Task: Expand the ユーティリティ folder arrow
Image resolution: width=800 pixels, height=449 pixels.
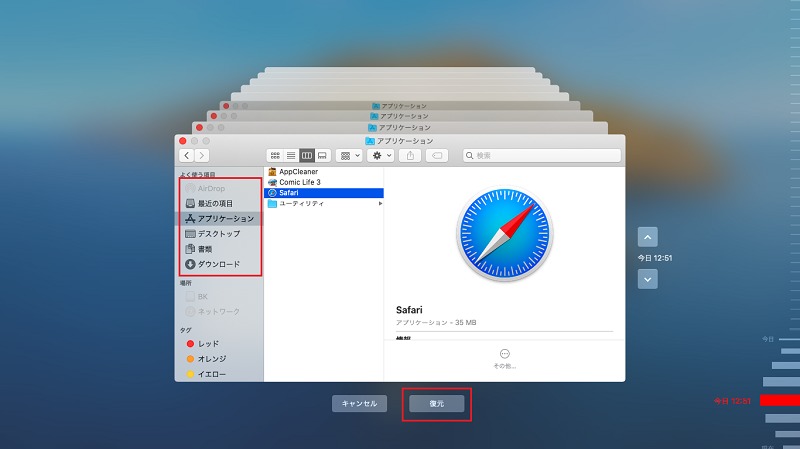Action: [x=380, y=204]
